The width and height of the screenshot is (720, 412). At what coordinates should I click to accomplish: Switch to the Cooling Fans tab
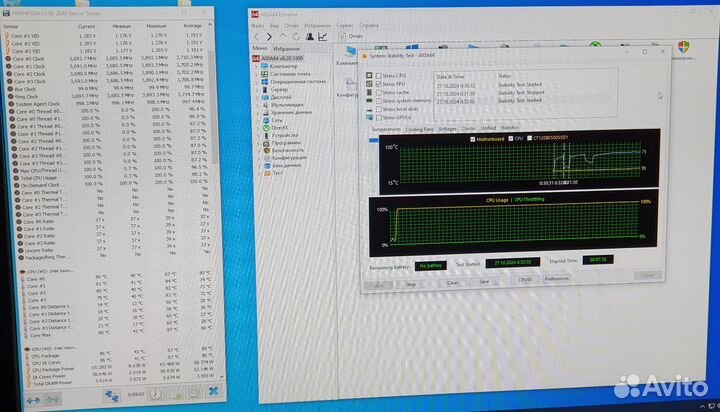click(421, 129)
